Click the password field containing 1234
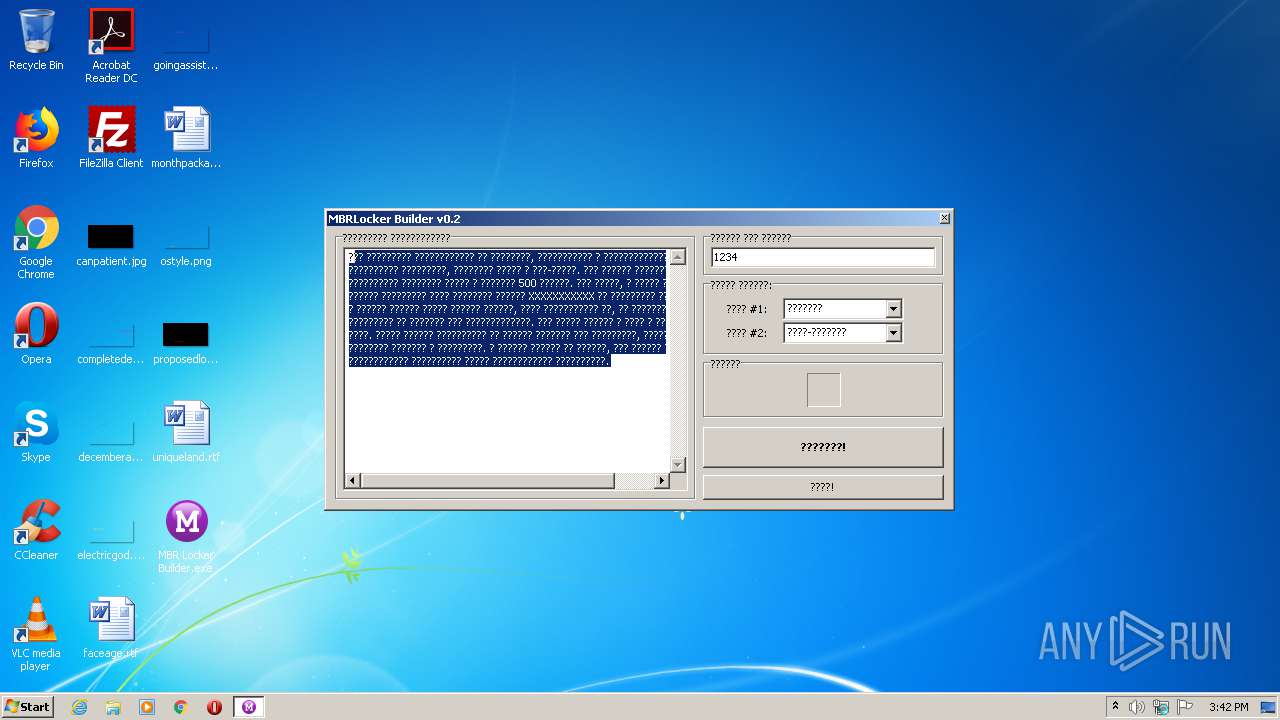 pyautogui.click(x=823, y=257)
